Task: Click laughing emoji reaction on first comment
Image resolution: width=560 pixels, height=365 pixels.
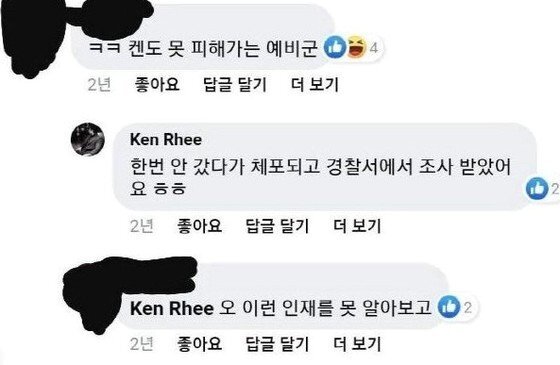Action: click(357, 48)
